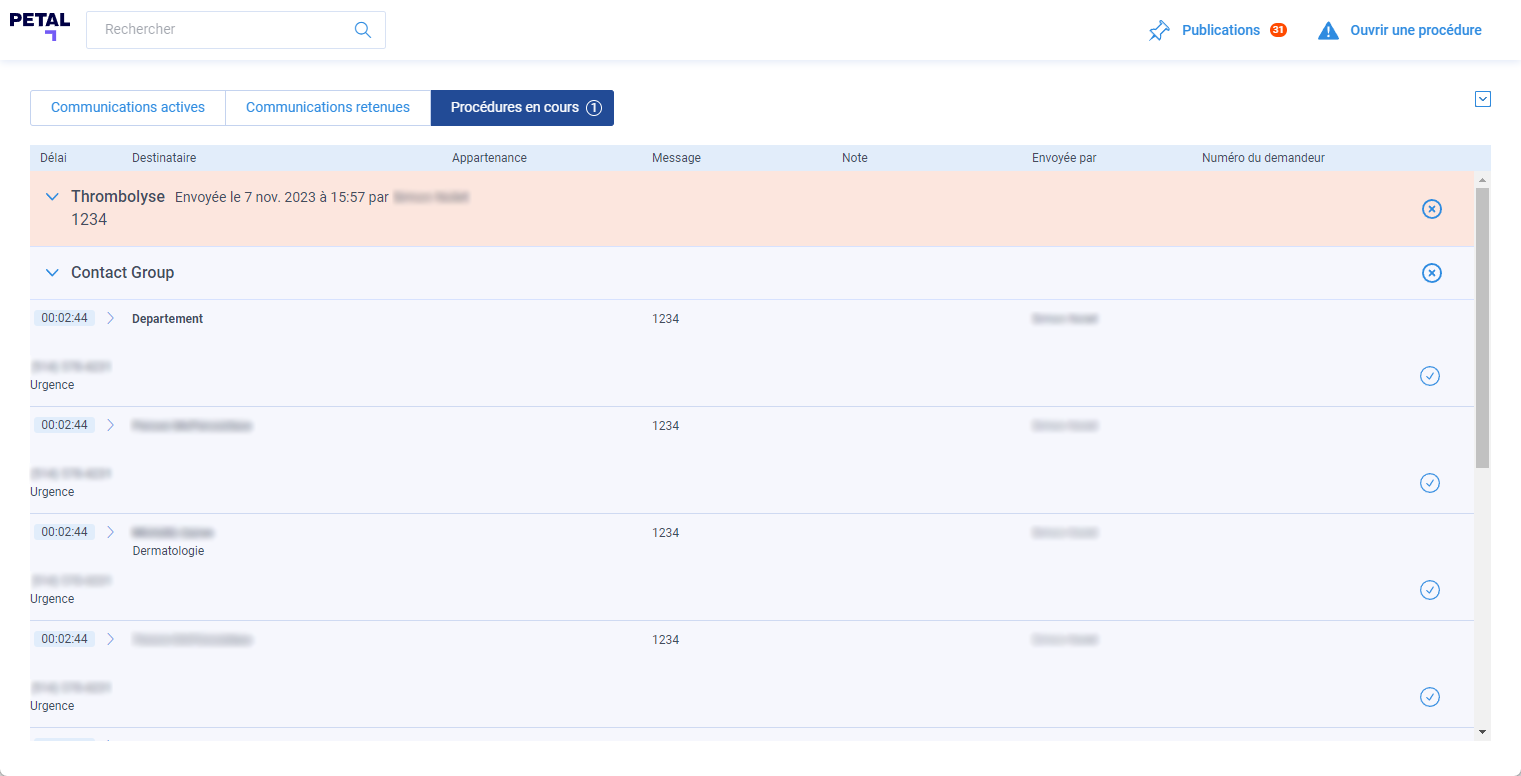The height and width of the screenshot is (776, 1521).
Task: Click the scrollbar down arrow
Action: click(1482, 733)
